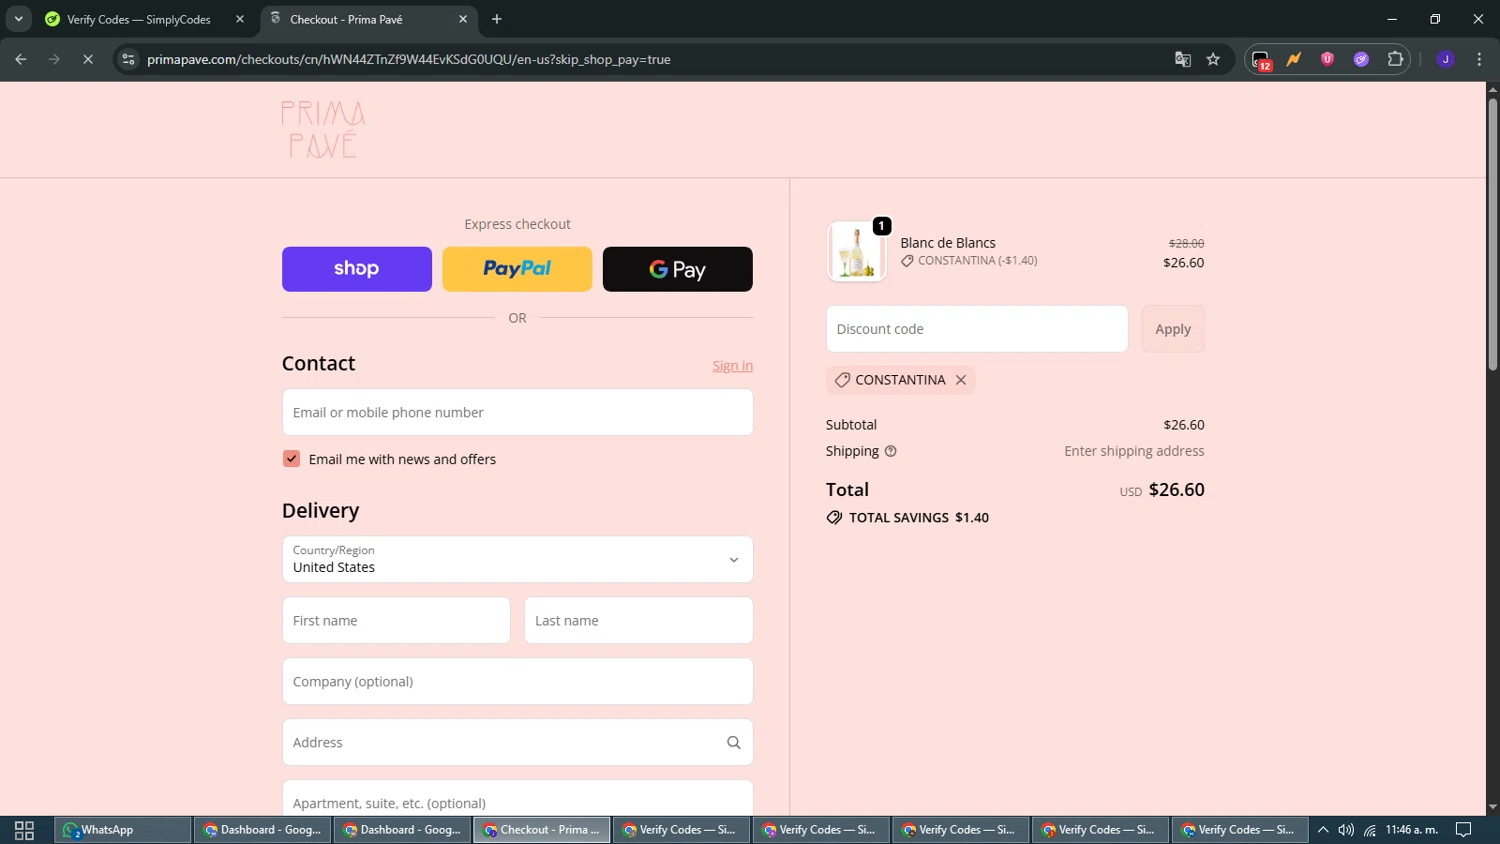The image size is (1500, 844).
Task: Open the purple circle extension icon
Action: [x=1361, y=59]
